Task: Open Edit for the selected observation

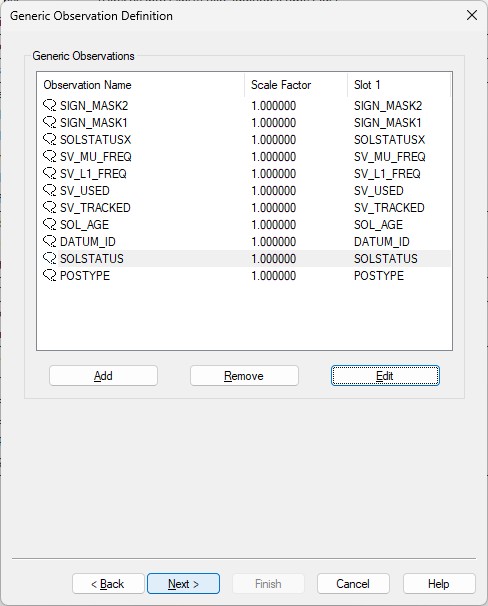Action: click(385, 376)
